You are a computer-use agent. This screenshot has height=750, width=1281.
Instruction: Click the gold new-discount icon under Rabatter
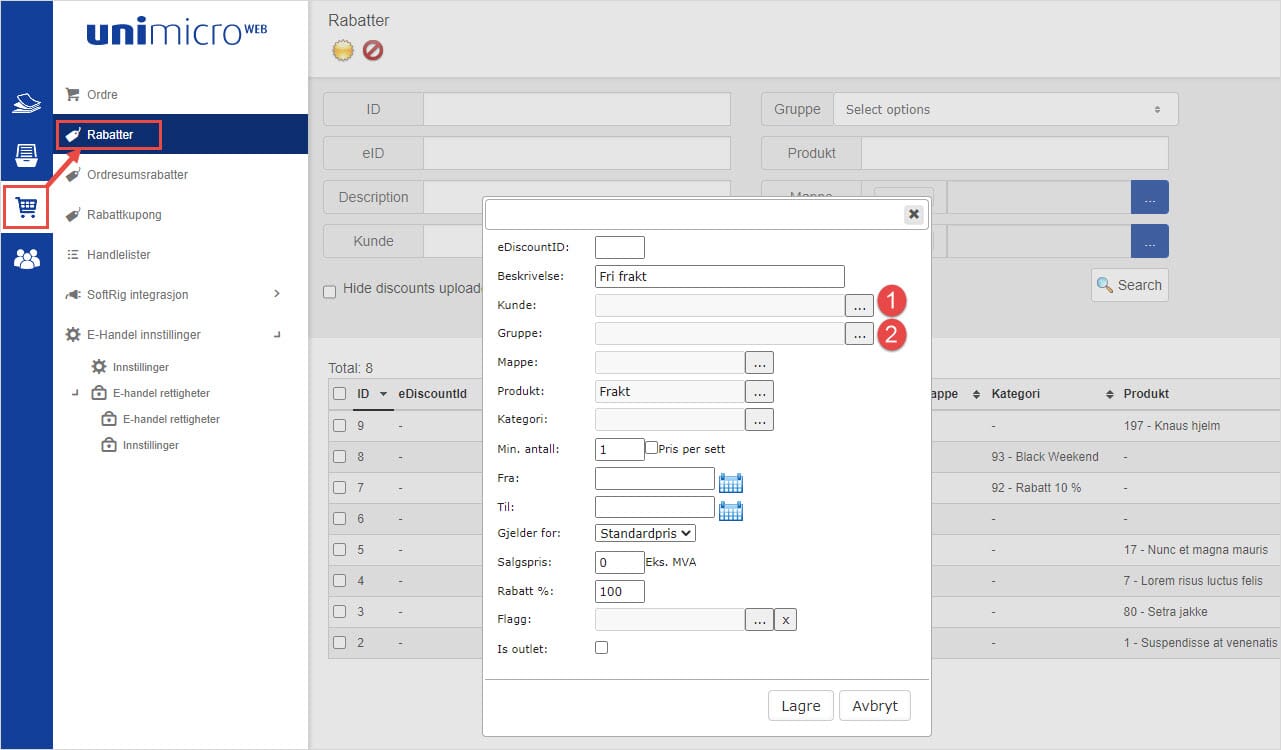[343, 50]
